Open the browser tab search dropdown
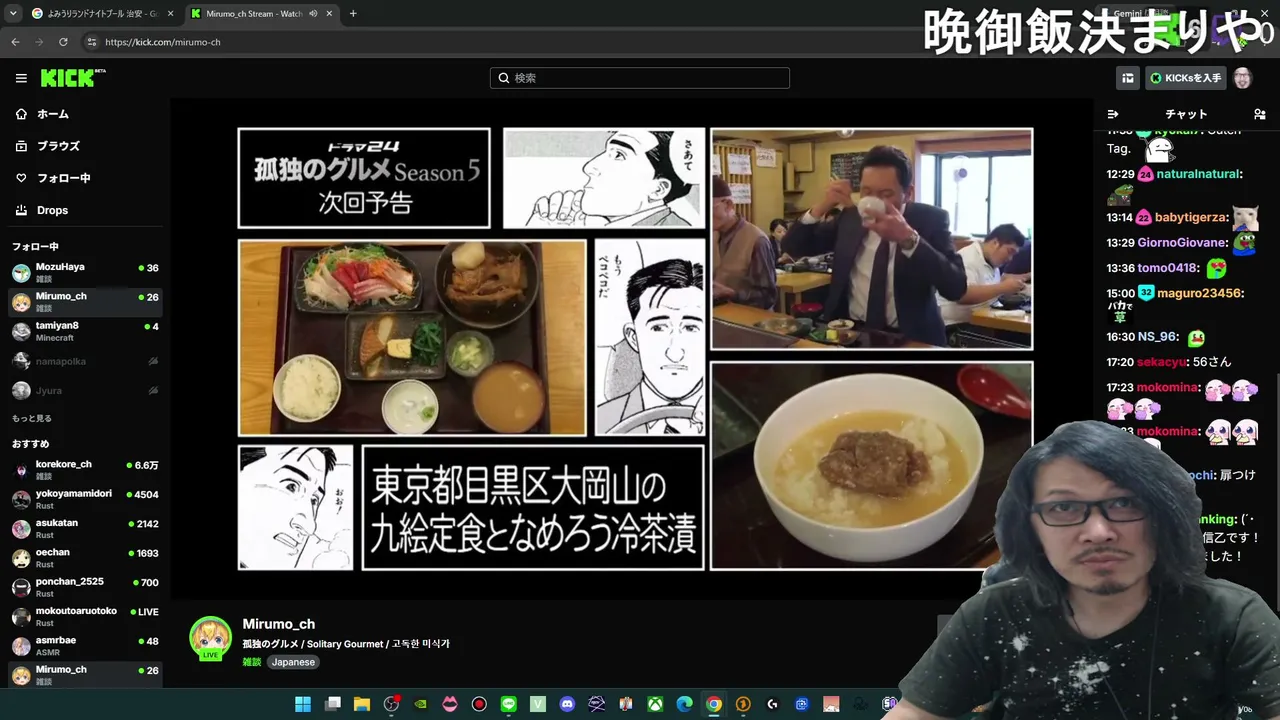This screenshot has width=1280, height=720. [x=13, y=14]
